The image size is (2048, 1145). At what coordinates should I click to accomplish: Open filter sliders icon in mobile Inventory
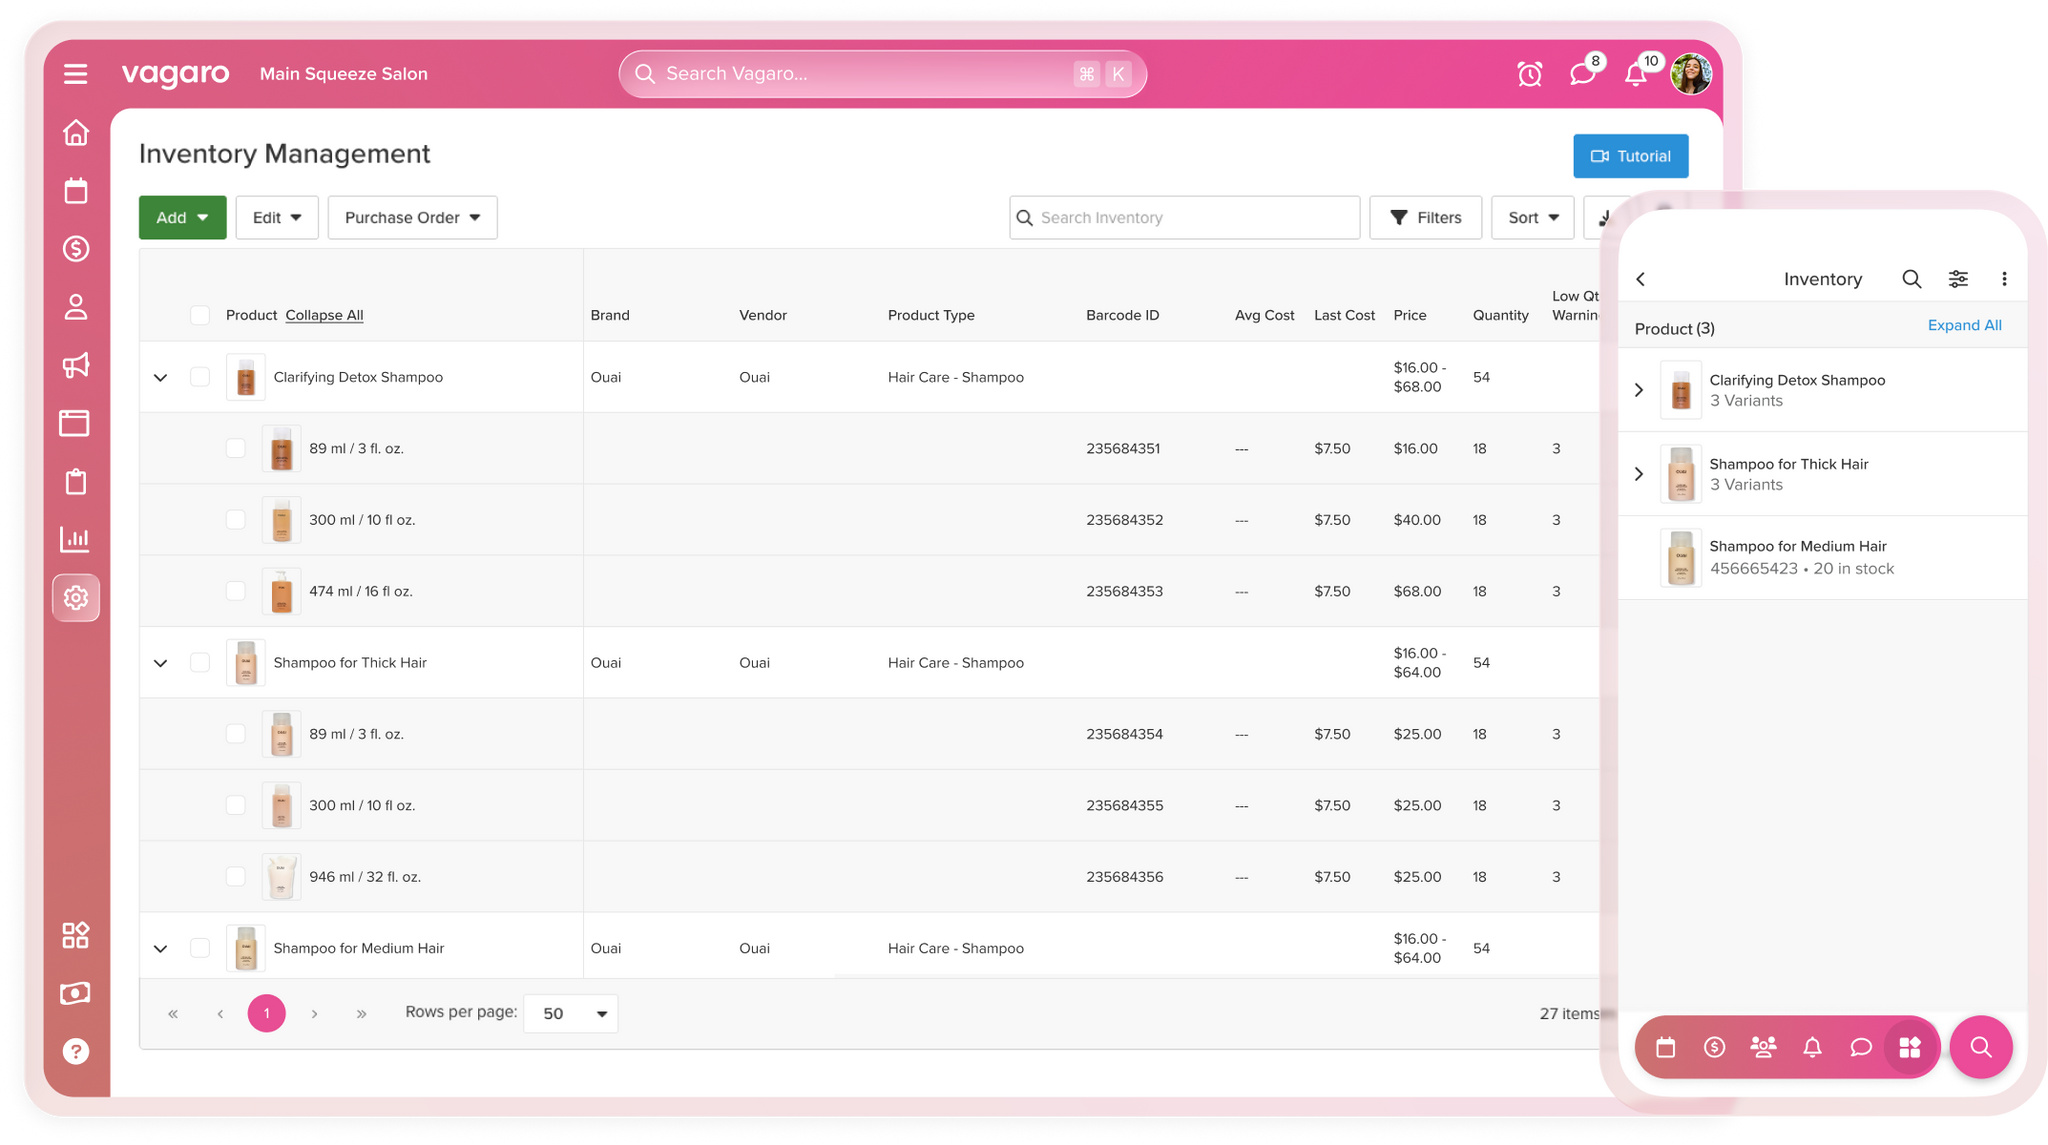1958,279
